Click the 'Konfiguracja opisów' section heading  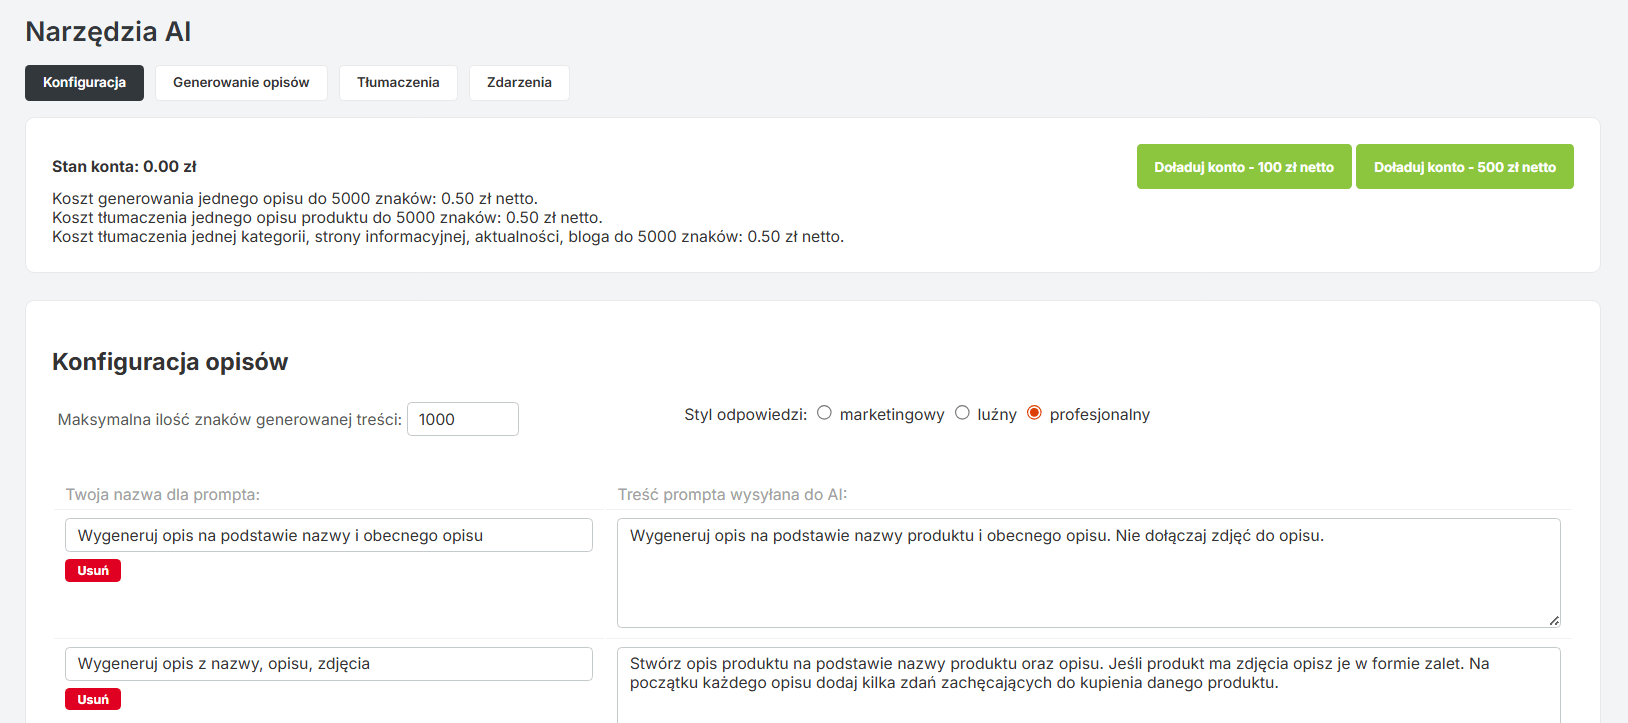click(x=170, y=362)
